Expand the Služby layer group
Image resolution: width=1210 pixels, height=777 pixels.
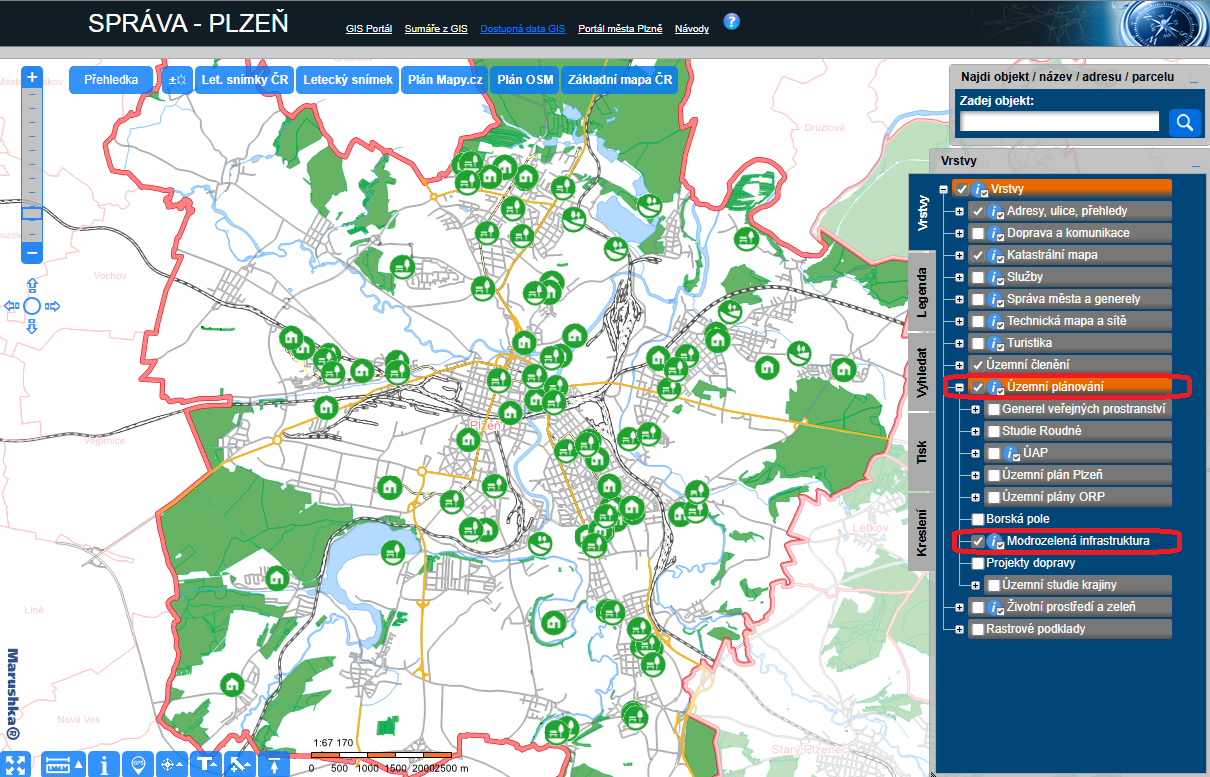tap(959, 277)
